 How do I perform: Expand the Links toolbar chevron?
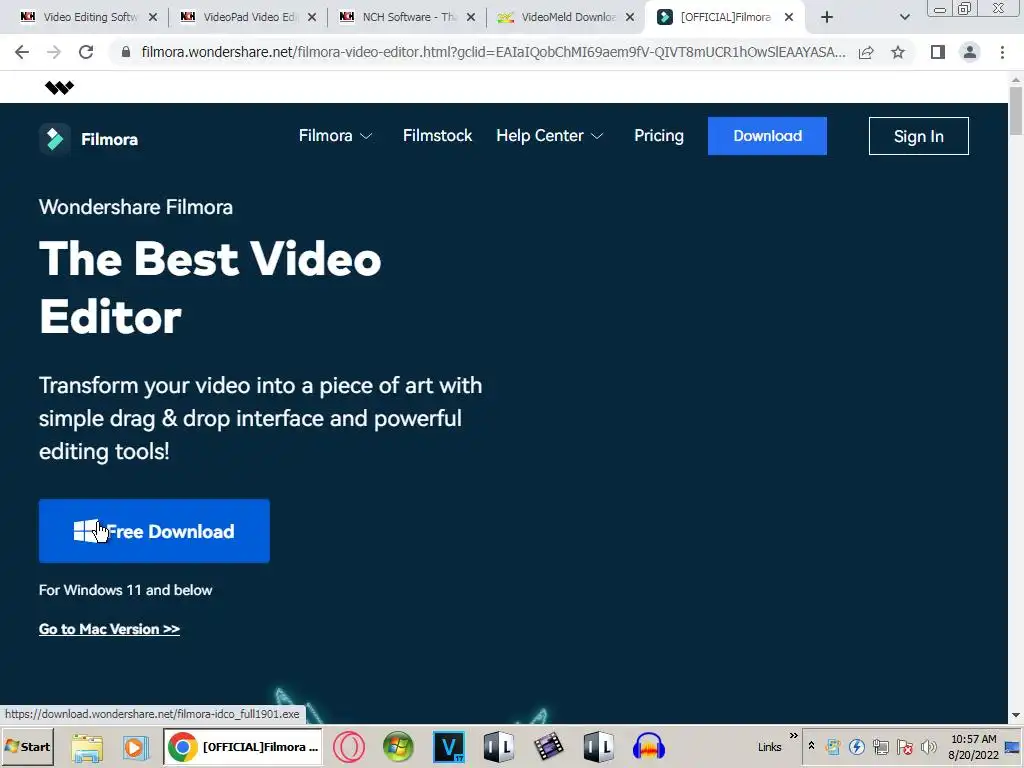pos(793,736)
